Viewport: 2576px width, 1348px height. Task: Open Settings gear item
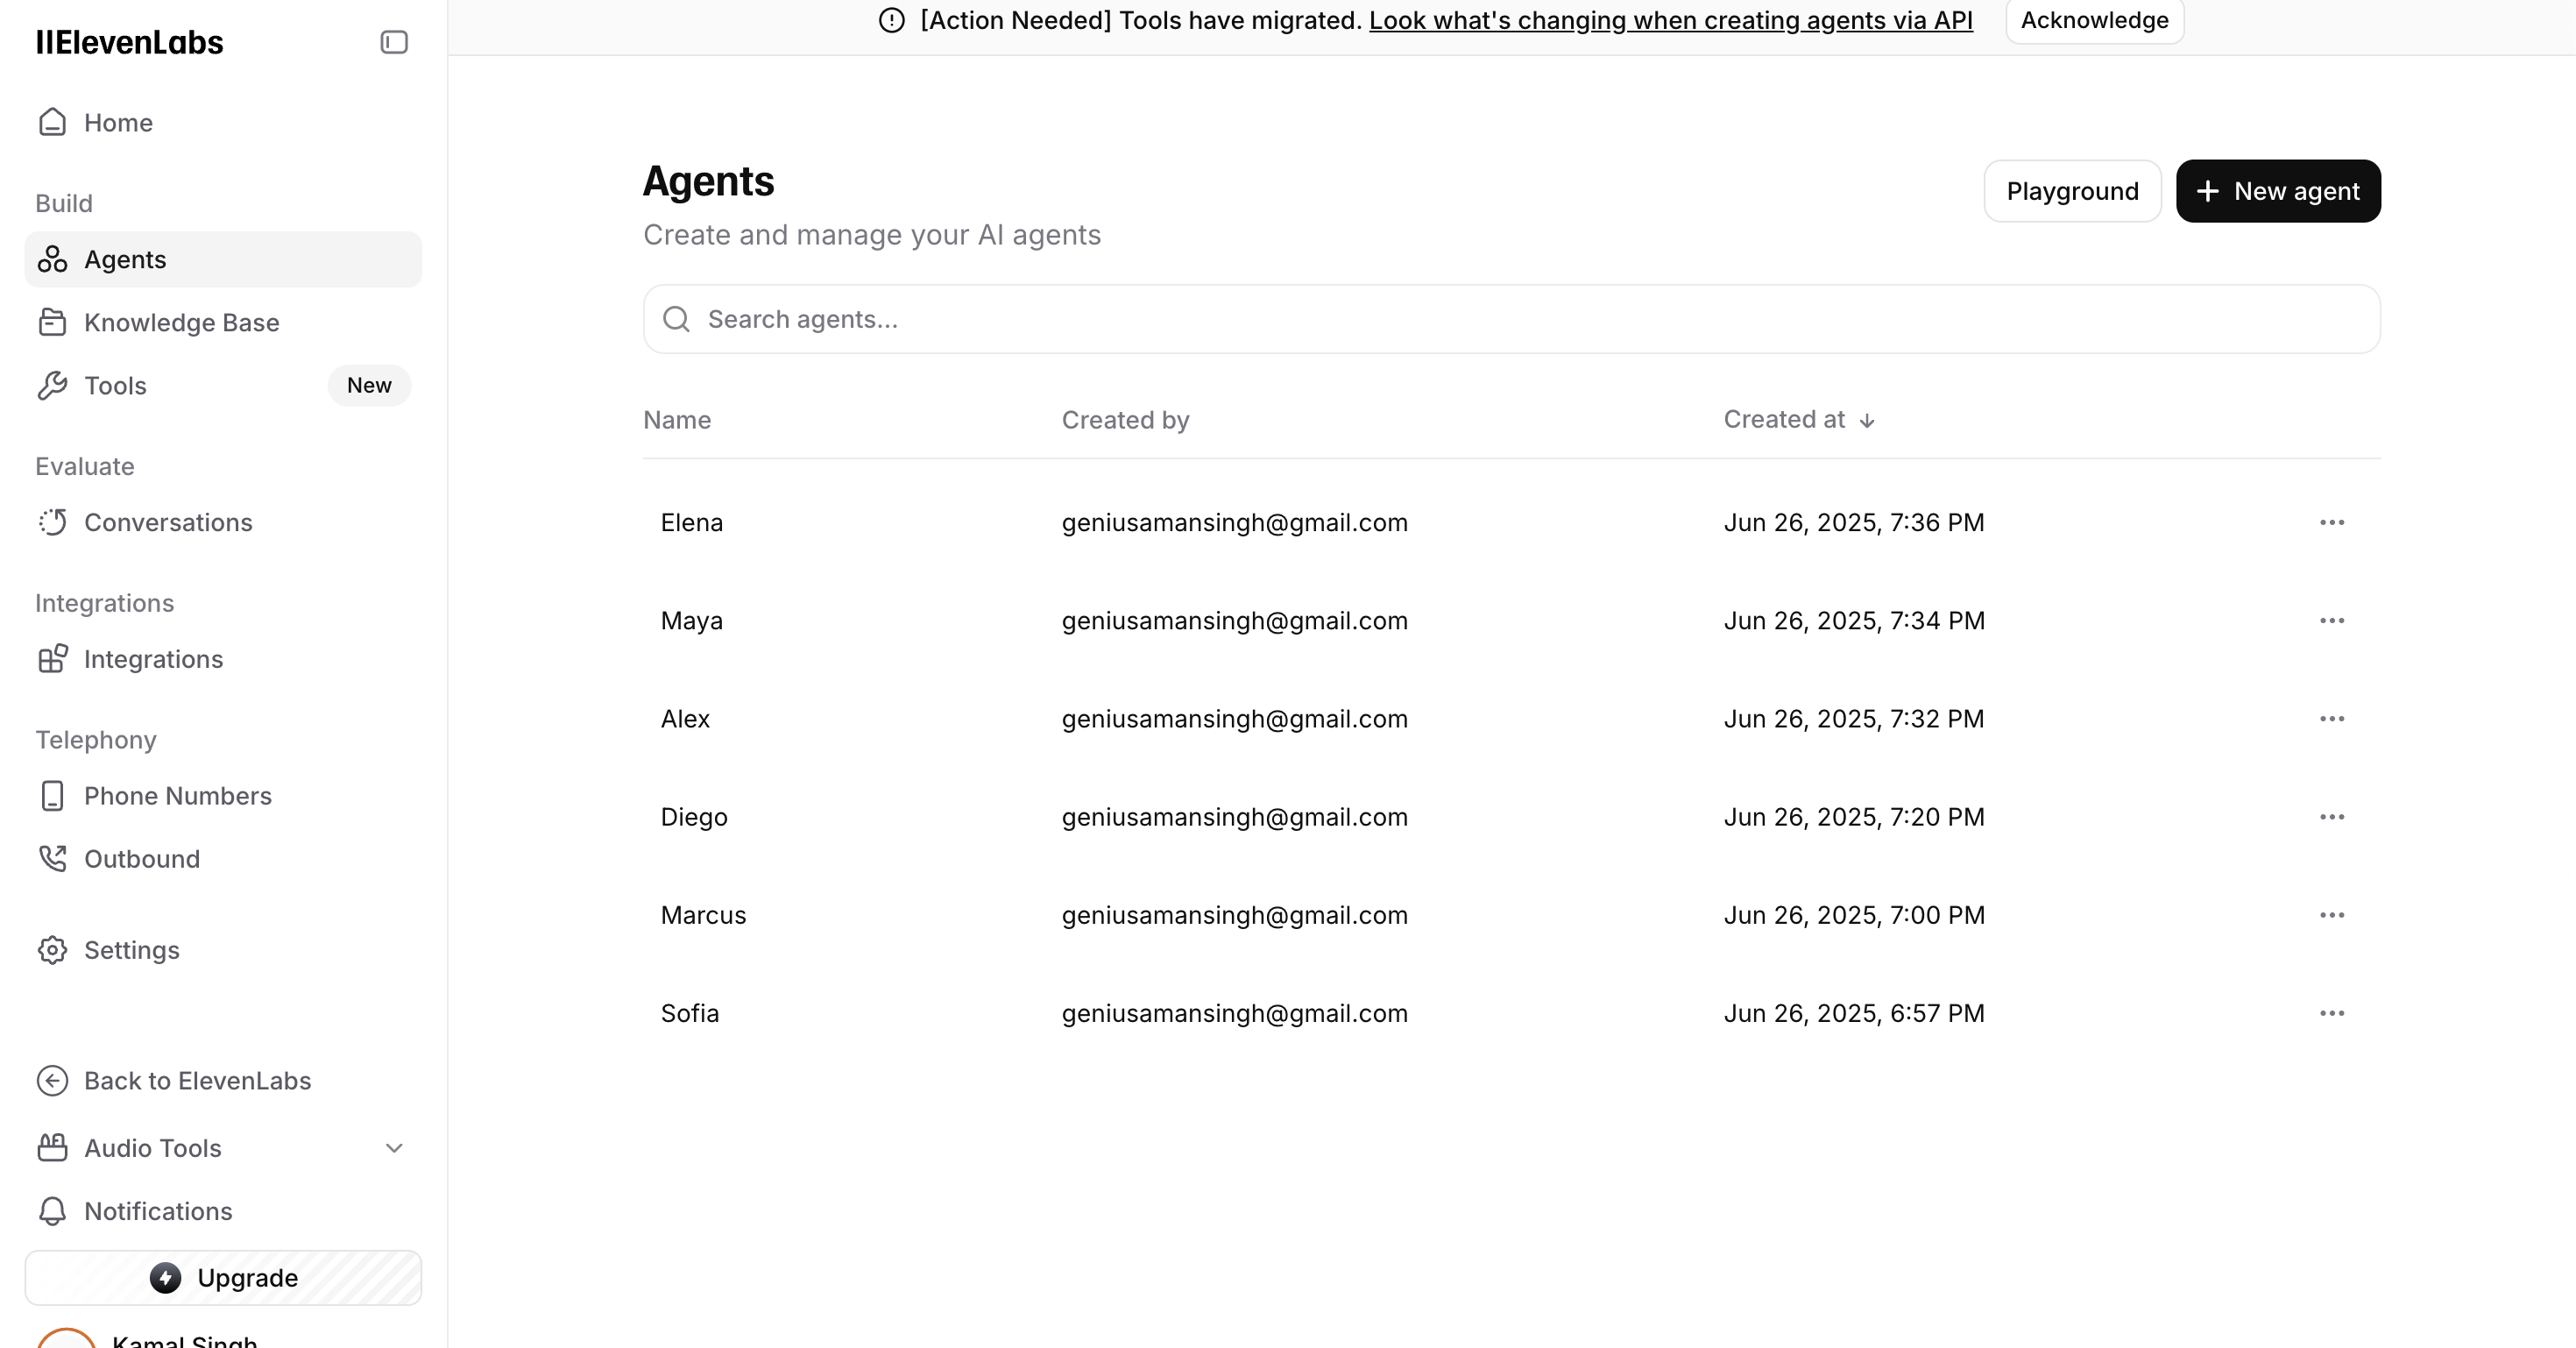tap(131, 950)
